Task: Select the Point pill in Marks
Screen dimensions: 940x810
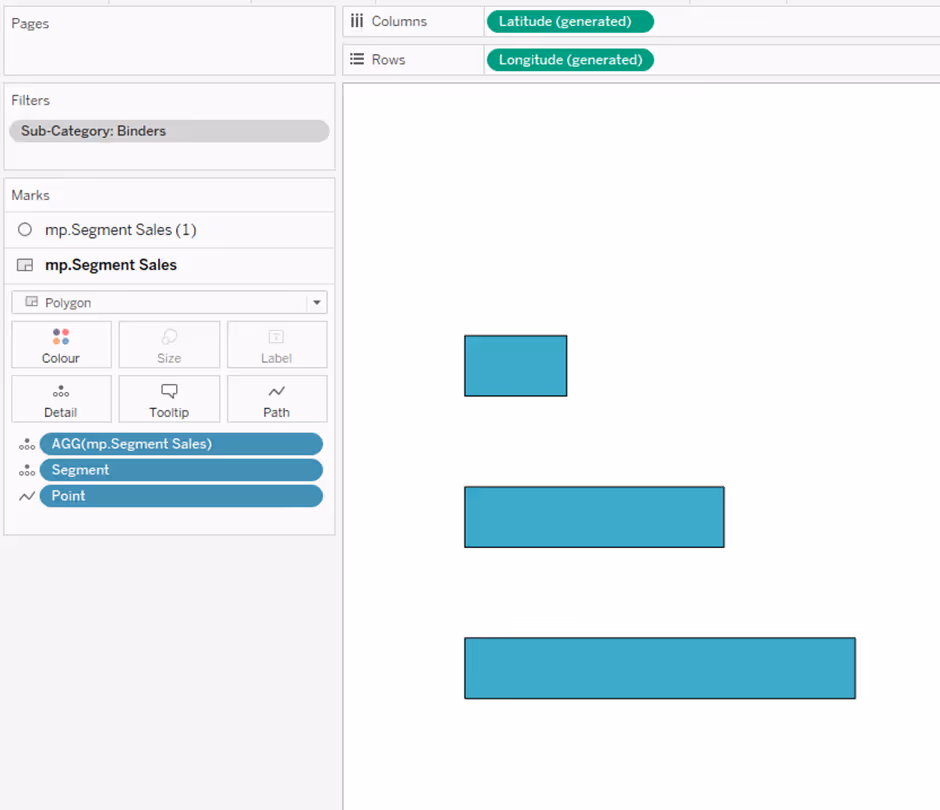Action: (181, 496)
